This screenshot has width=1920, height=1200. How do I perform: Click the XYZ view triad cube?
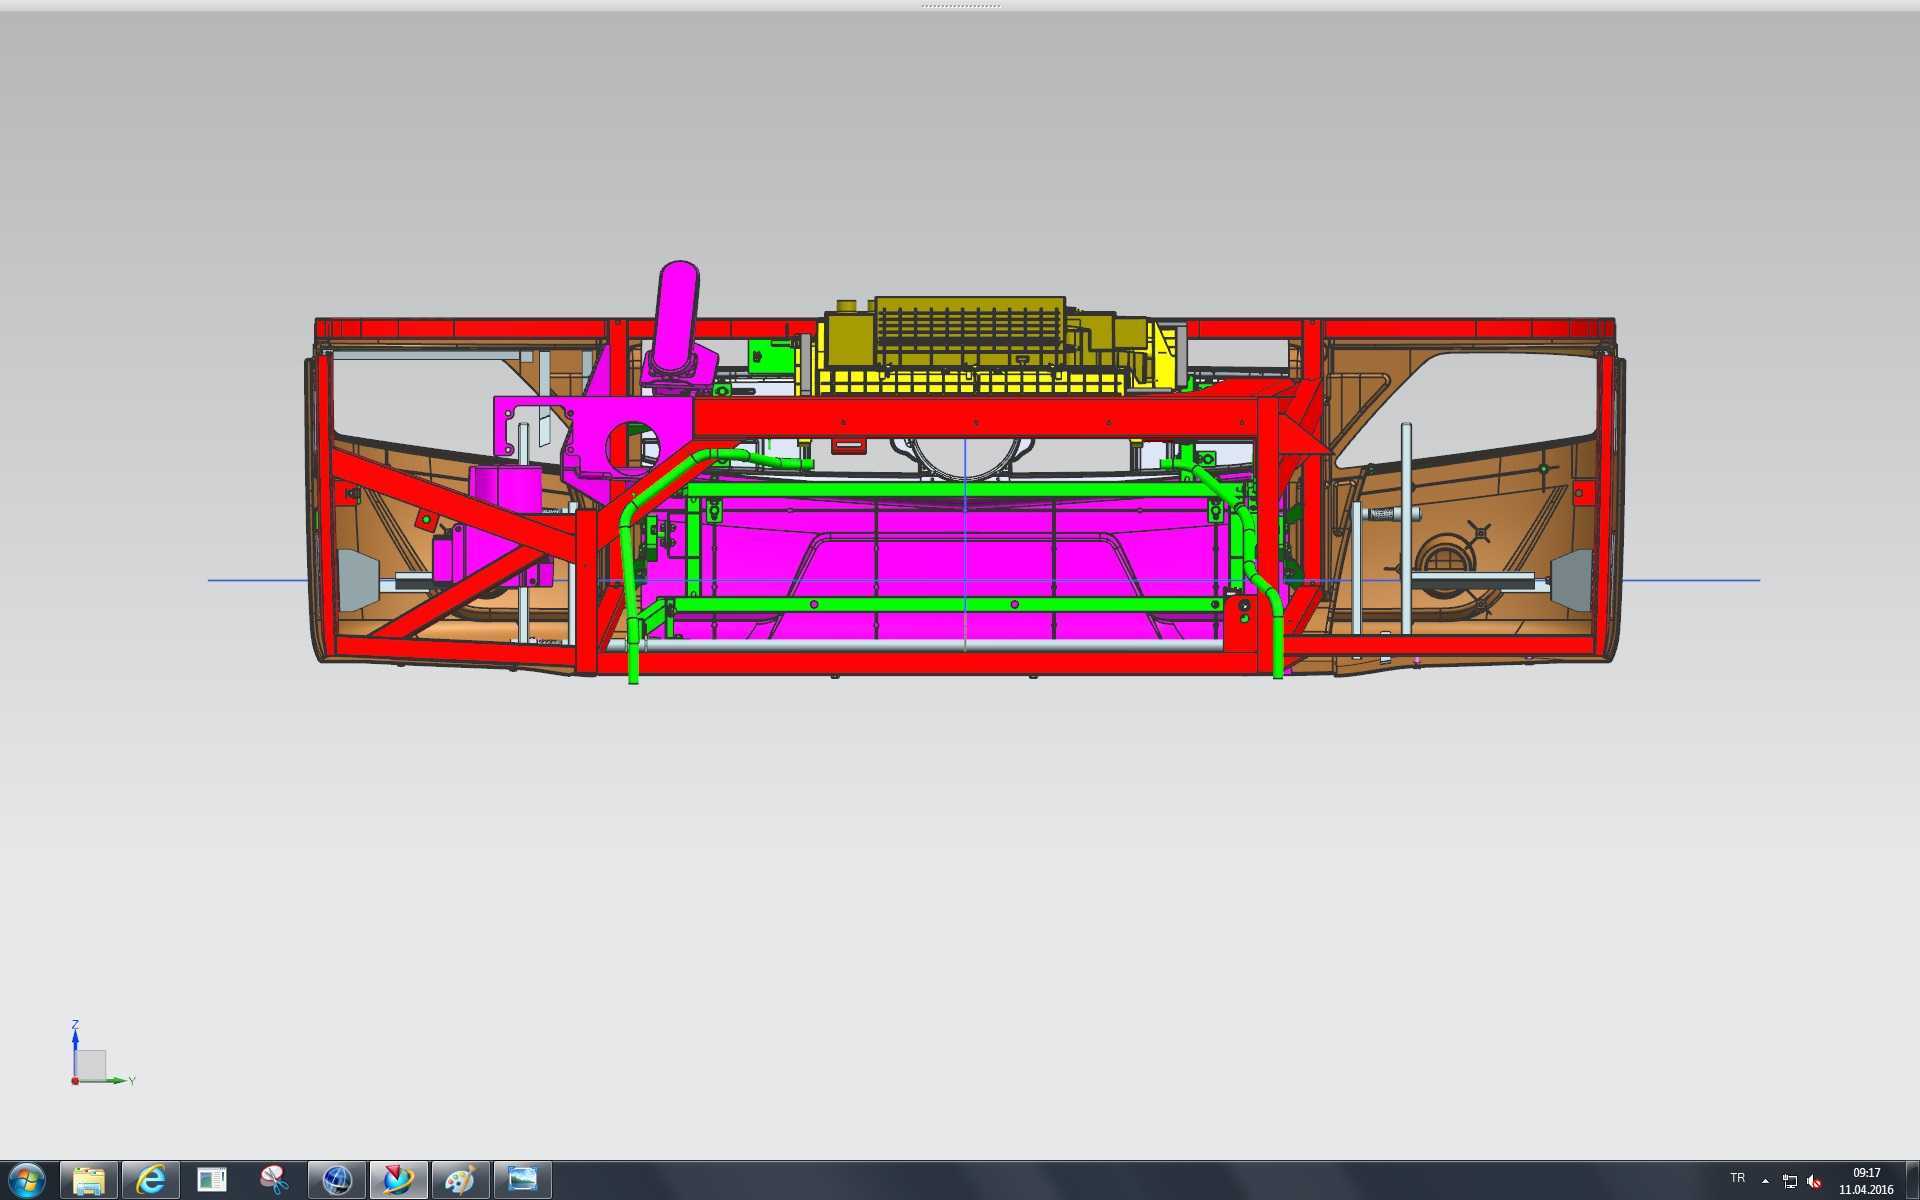click(91, 1064)
